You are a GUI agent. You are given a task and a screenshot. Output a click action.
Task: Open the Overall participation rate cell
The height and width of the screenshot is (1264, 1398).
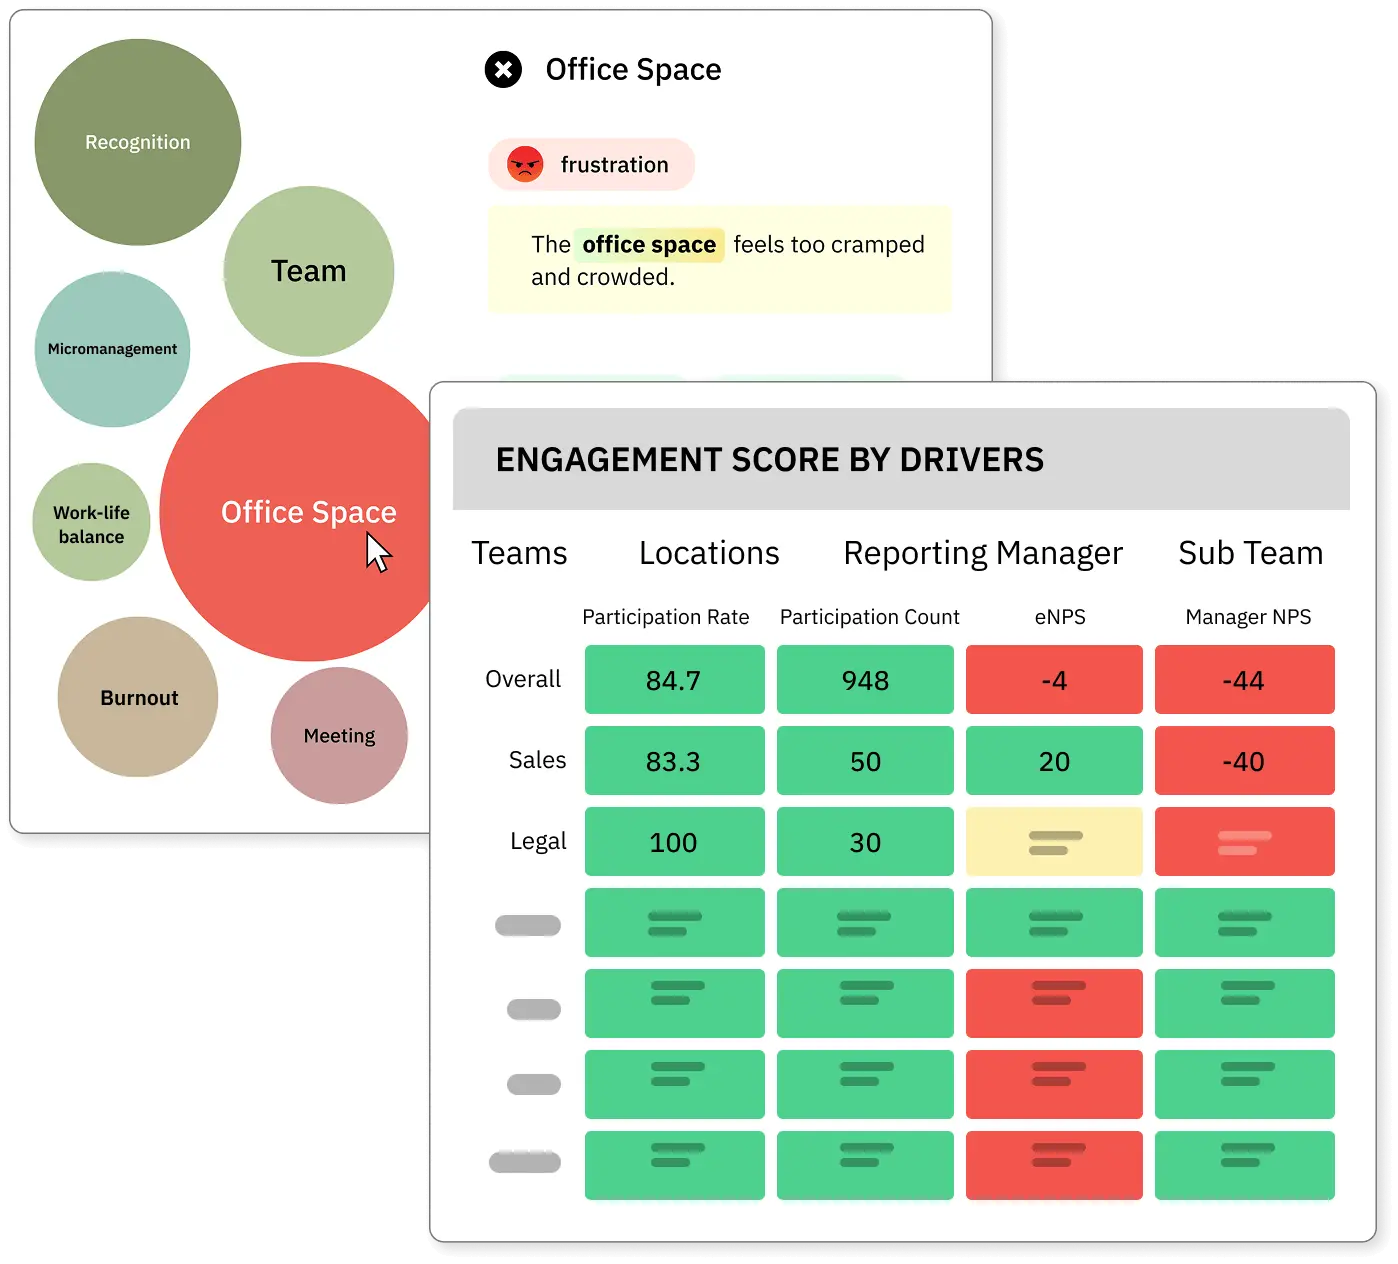pos(674,680)
